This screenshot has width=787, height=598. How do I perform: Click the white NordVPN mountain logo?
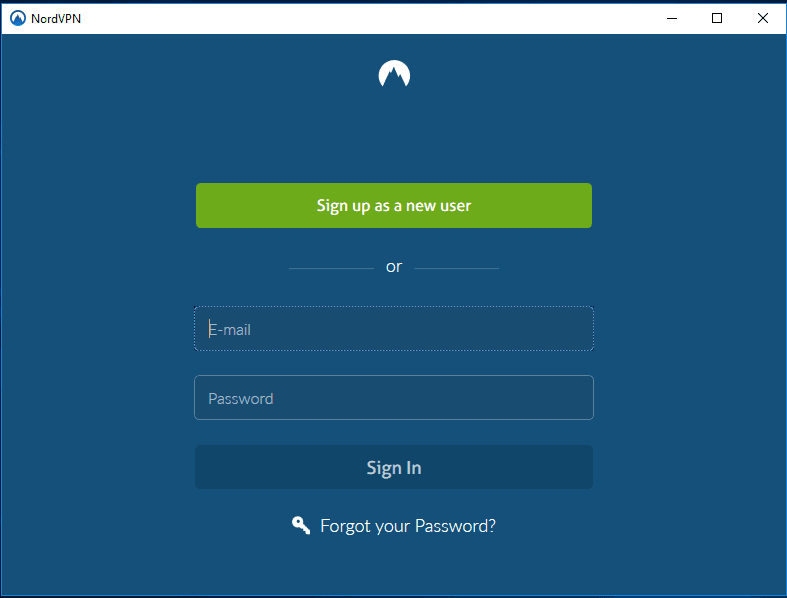point(394,73)
